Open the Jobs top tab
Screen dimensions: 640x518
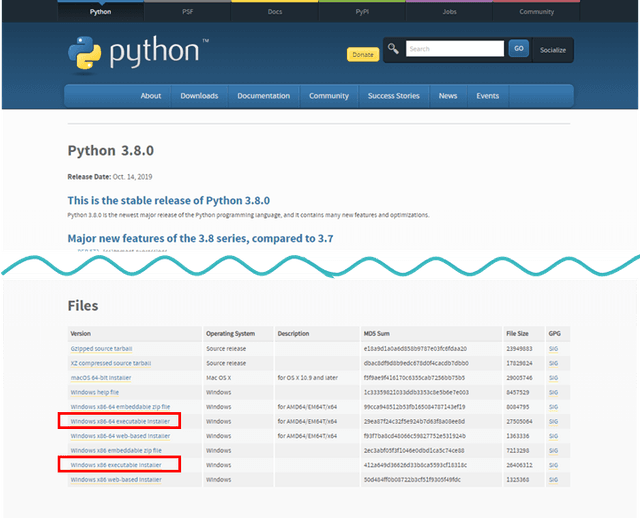pyautogui.click(x=449, y=11)
